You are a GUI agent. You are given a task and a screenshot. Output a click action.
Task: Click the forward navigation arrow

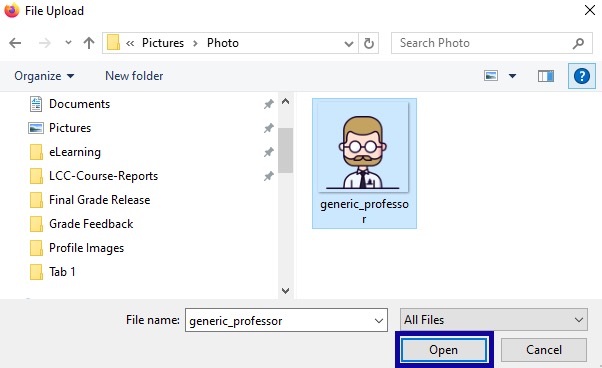pos(45,43)
